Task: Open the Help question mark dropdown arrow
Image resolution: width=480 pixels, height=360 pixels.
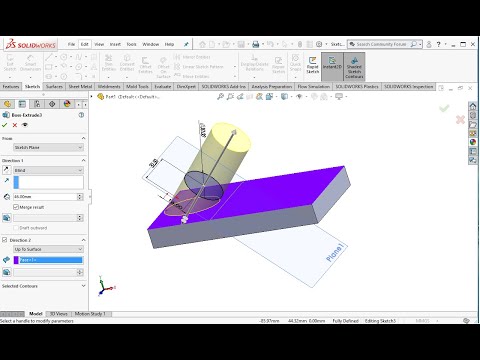Action: [446, 44]
